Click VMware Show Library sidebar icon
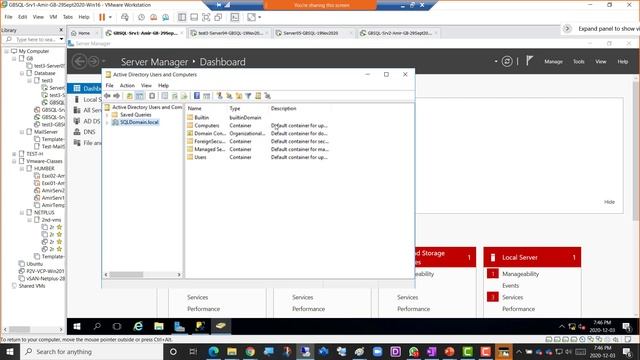640x360 pixels. pos(182,17)
